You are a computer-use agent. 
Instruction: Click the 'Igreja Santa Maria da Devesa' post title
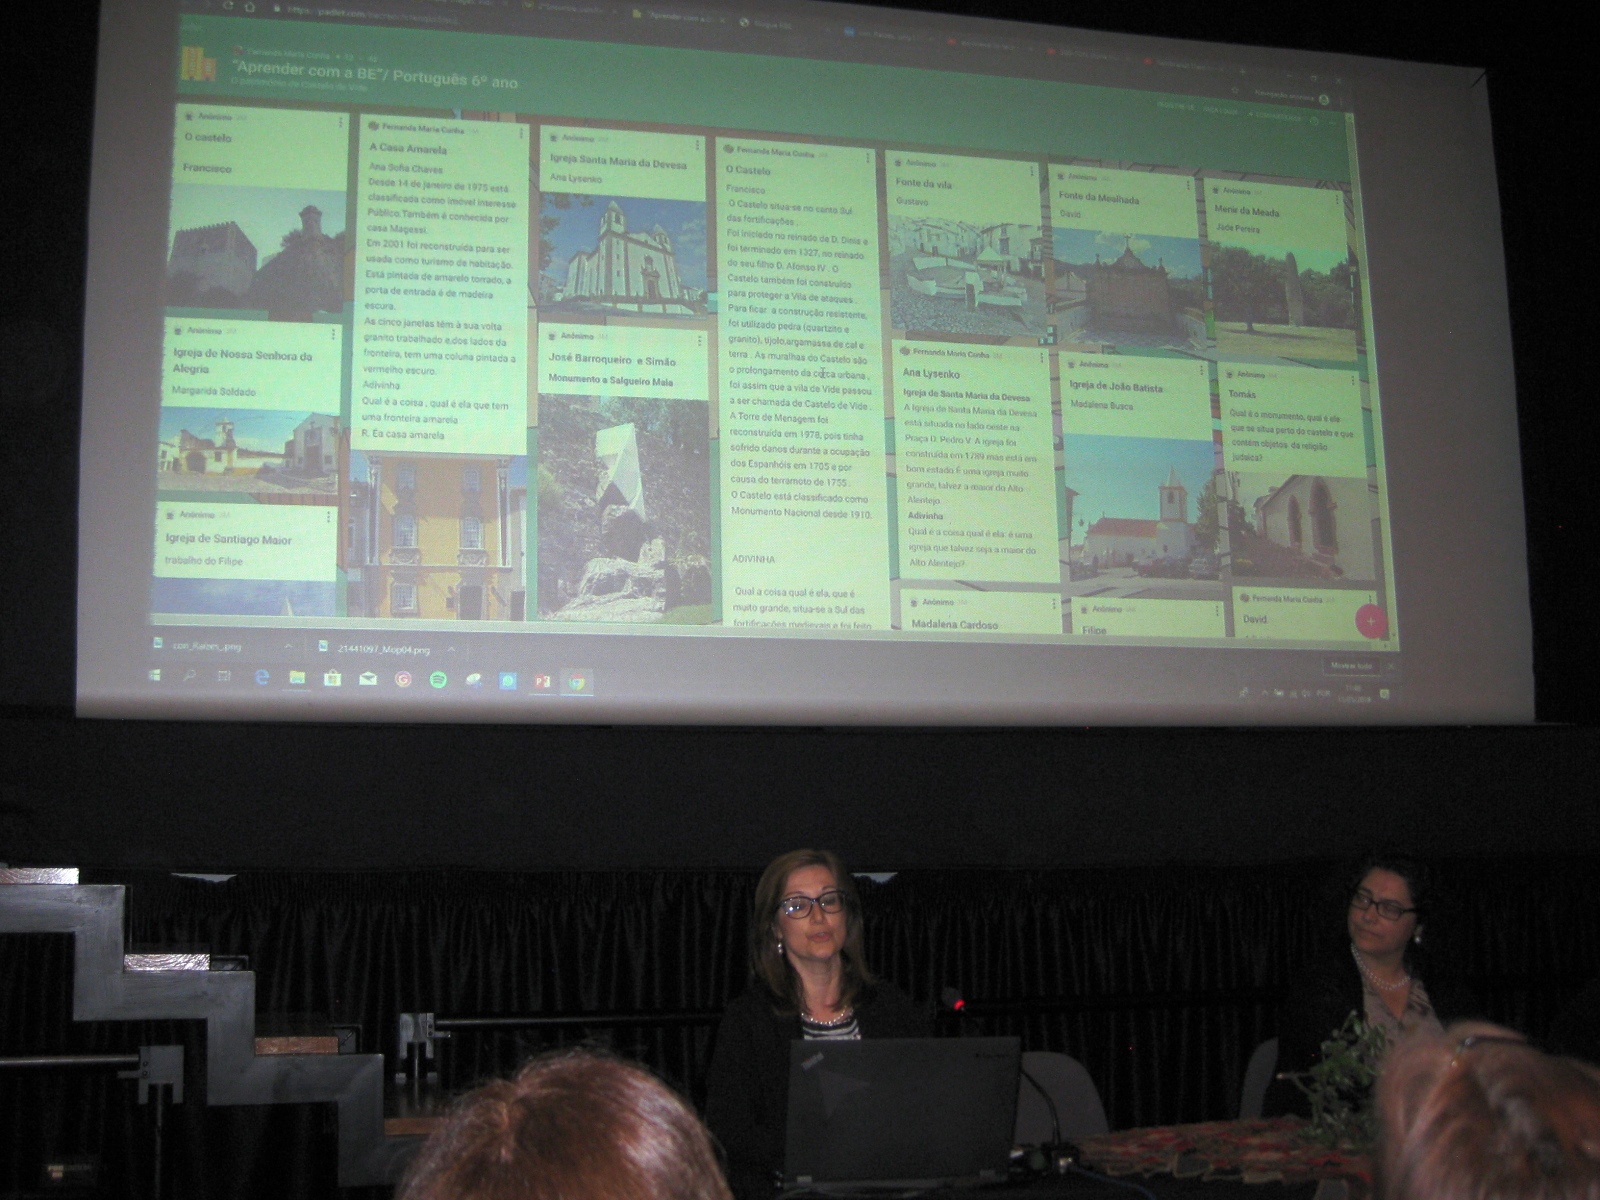click(x=618, y=162)
